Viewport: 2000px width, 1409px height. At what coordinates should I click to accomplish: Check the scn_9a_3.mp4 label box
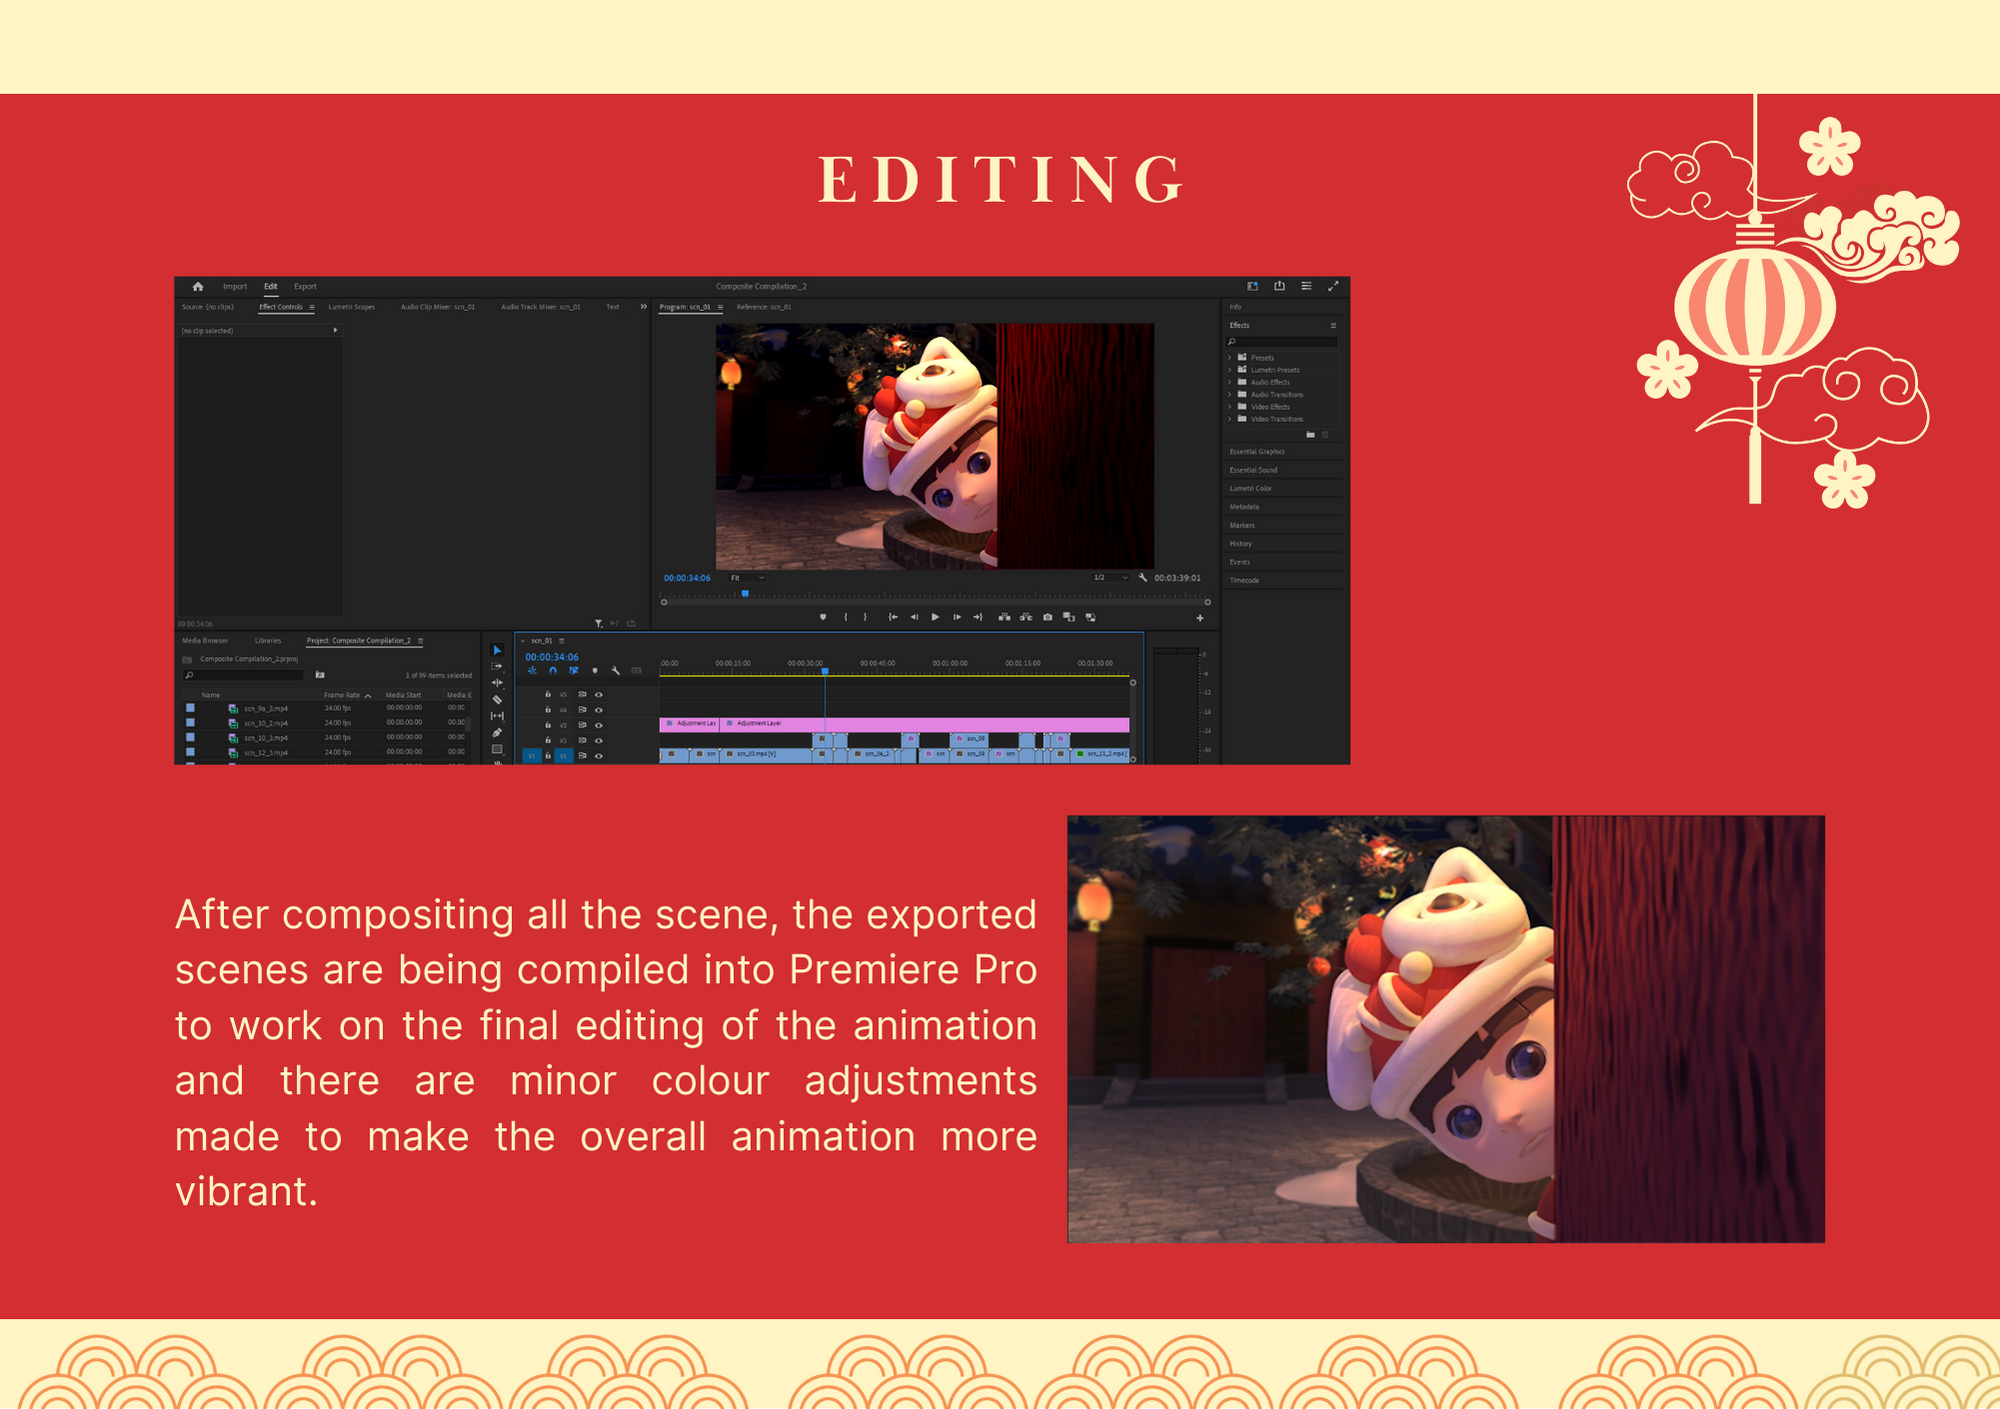click(190, 708)
